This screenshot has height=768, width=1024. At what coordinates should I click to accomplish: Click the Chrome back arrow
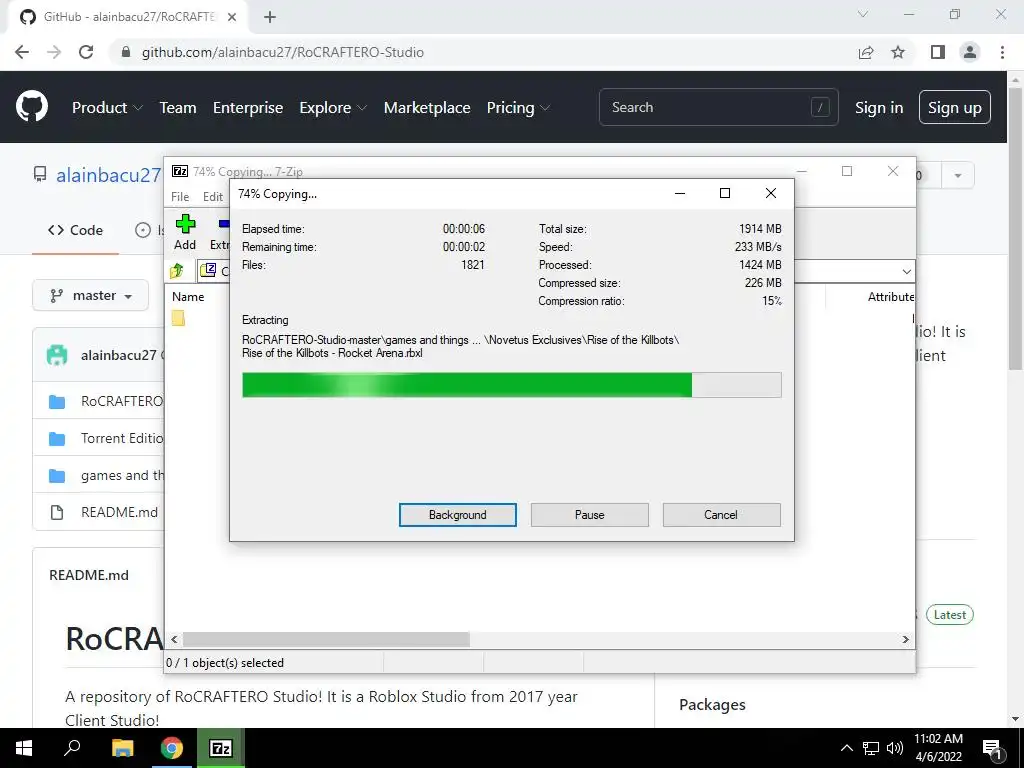point(22,52)
